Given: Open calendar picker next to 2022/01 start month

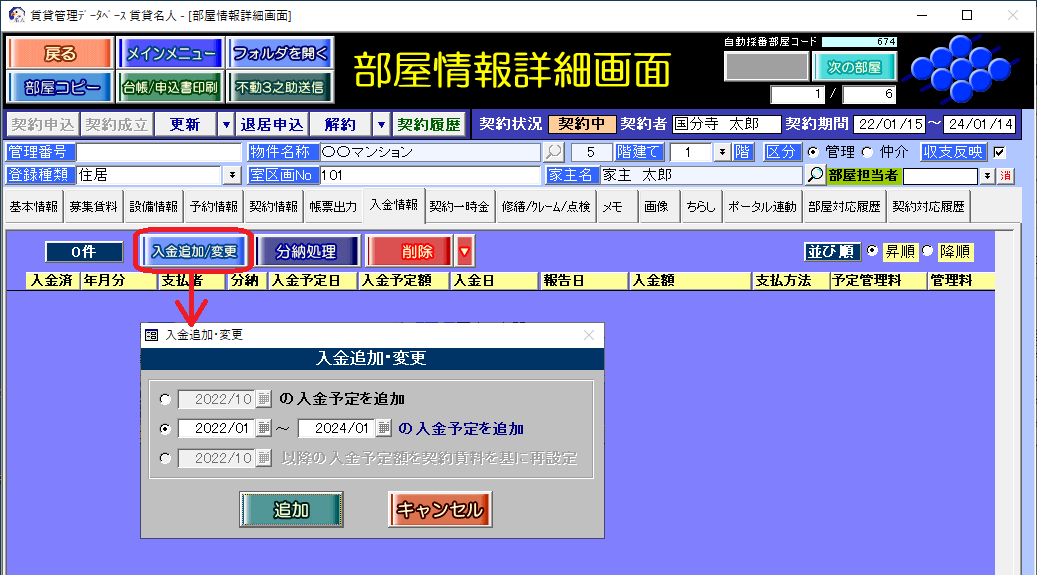Looking at the screenshot, I should [264, 429].
